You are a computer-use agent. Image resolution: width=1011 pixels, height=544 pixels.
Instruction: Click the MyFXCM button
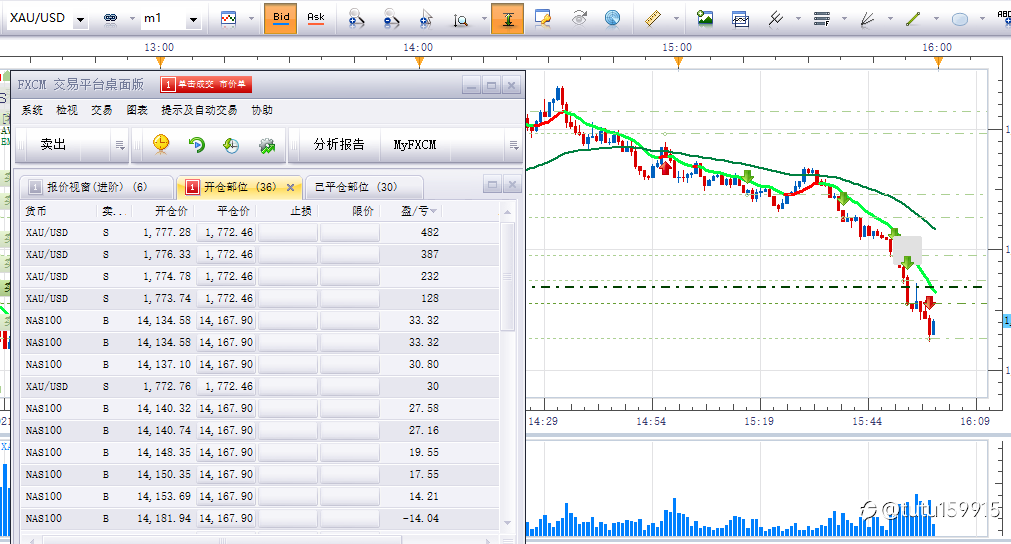(x=415, y=145)
